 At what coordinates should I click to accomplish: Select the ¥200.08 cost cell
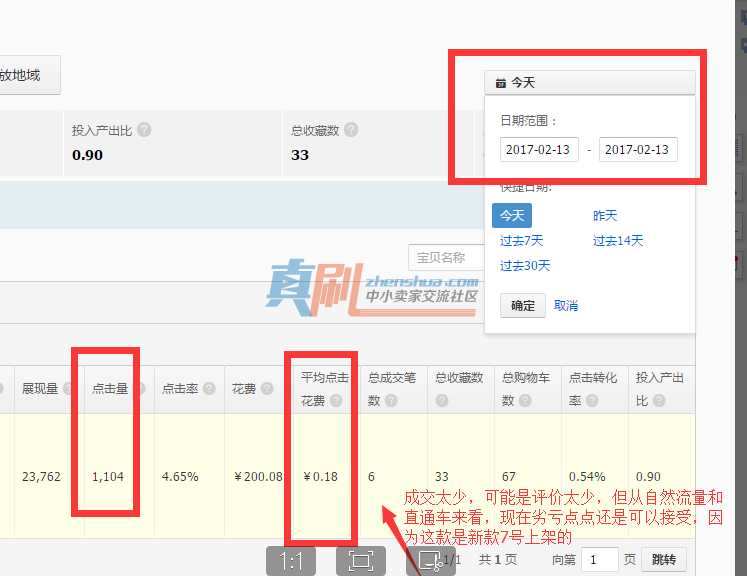[x=258, y=476]
